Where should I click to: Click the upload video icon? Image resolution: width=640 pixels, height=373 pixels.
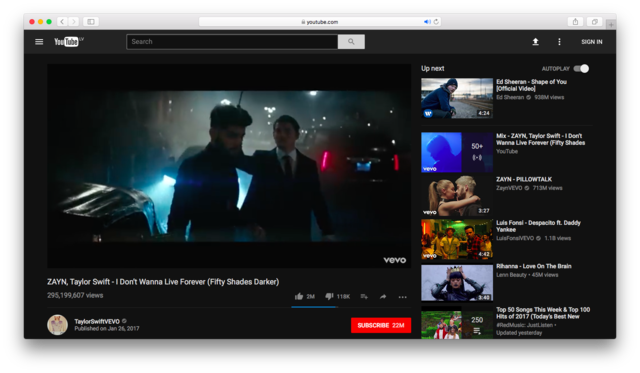click(536, 42)
